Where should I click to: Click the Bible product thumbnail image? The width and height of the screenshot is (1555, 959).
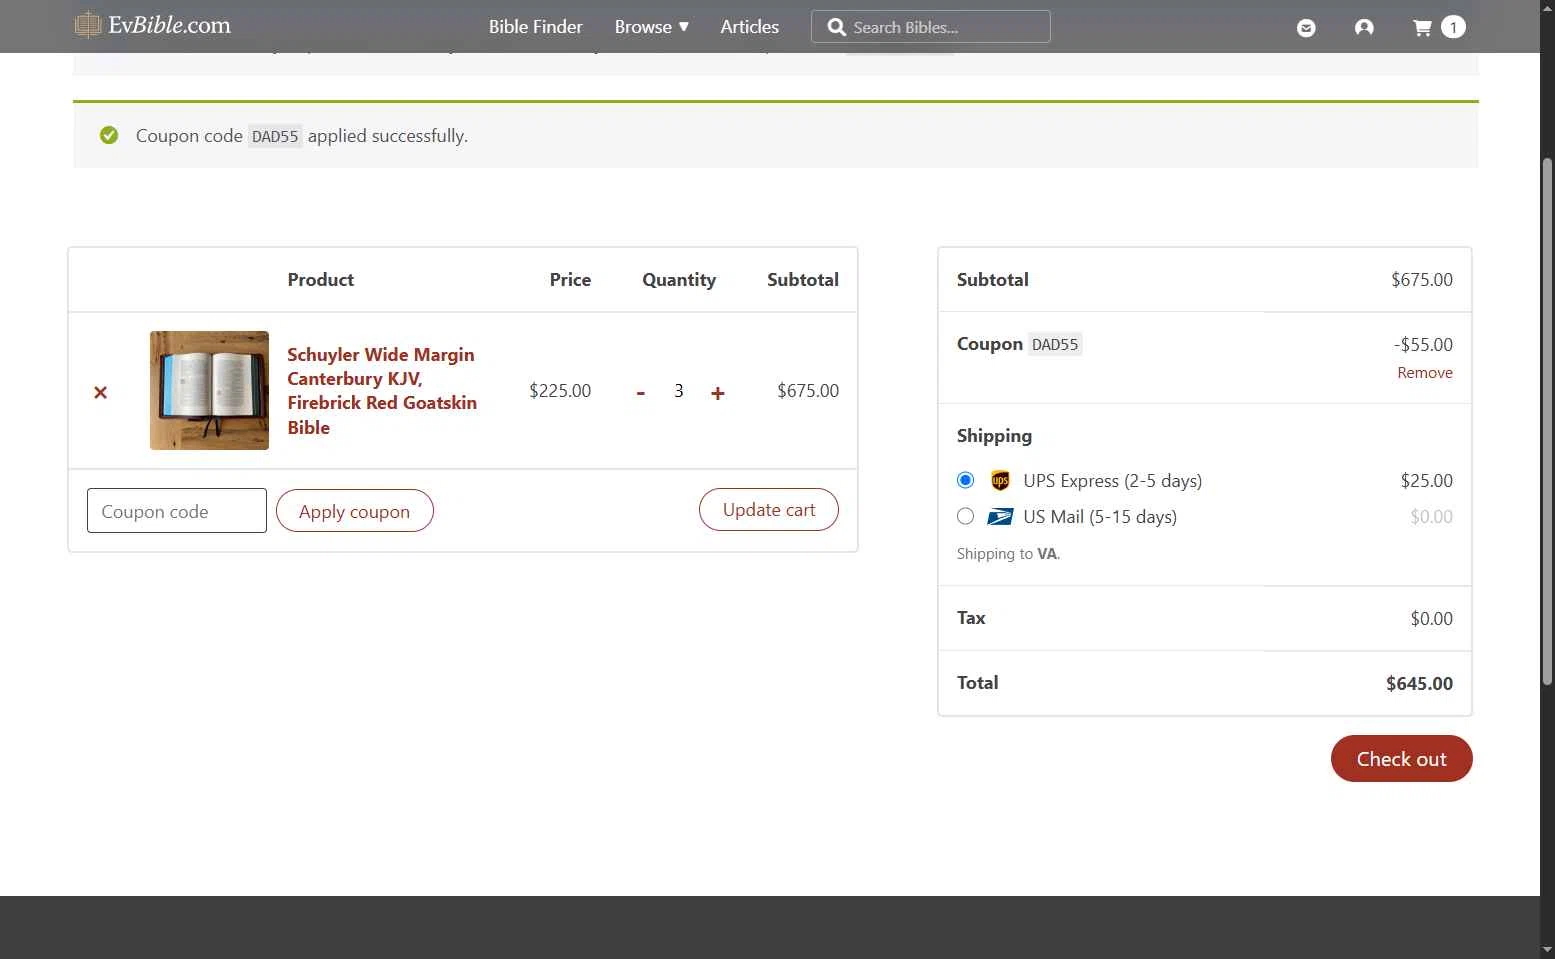(209, 390)
